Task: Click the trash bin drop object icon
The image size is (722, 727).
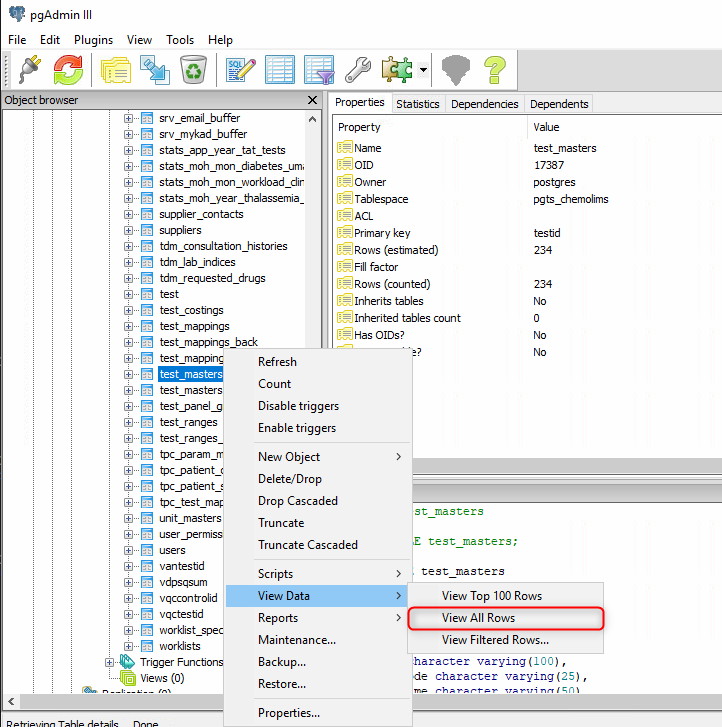Action: [x=192, y=70]
